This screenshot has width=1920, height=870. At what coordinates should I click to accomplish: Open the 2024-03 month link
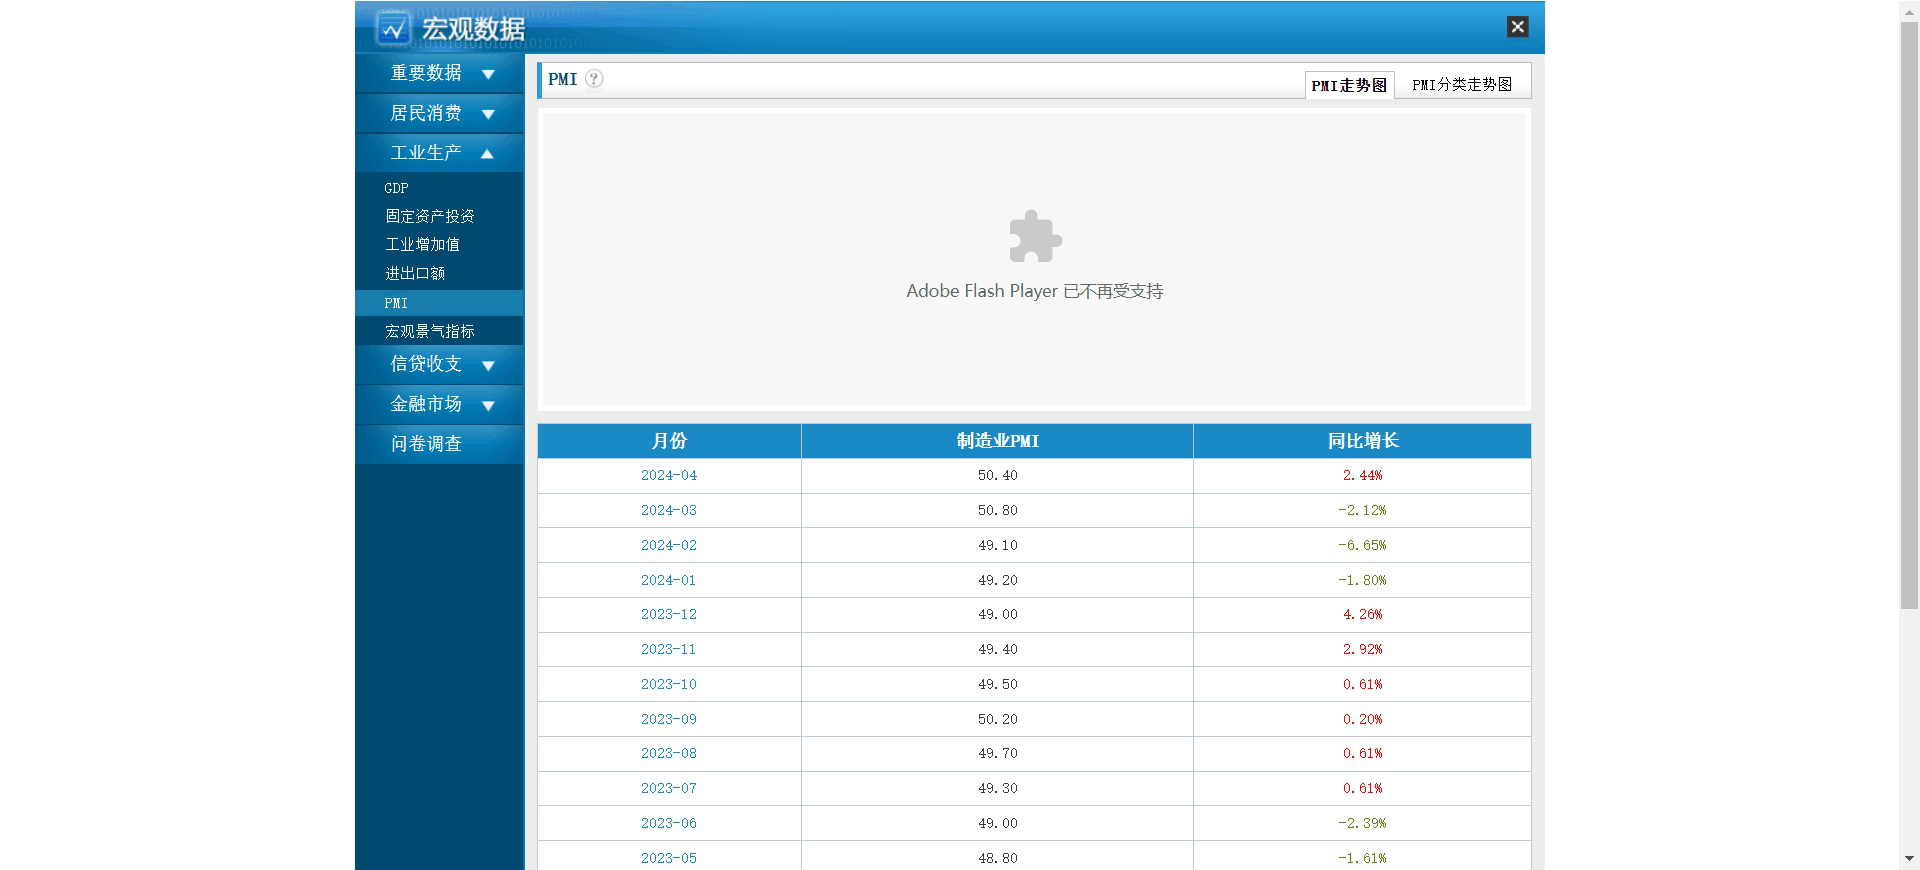669,511
